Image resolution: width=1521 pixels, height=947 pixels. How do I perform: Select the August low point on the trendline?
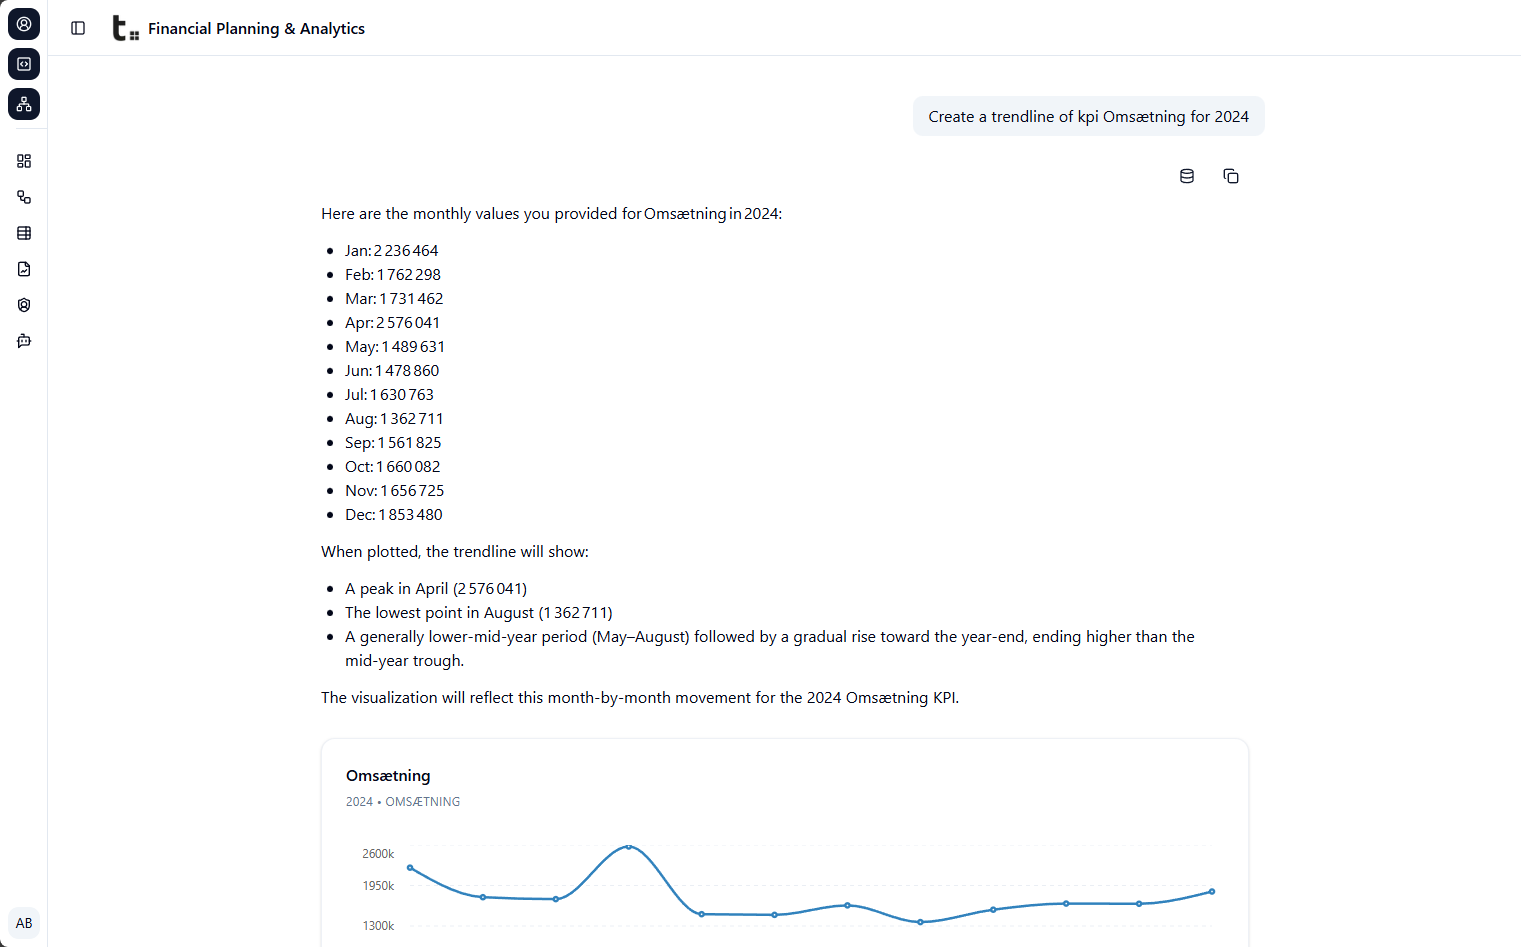pos(920,922)
